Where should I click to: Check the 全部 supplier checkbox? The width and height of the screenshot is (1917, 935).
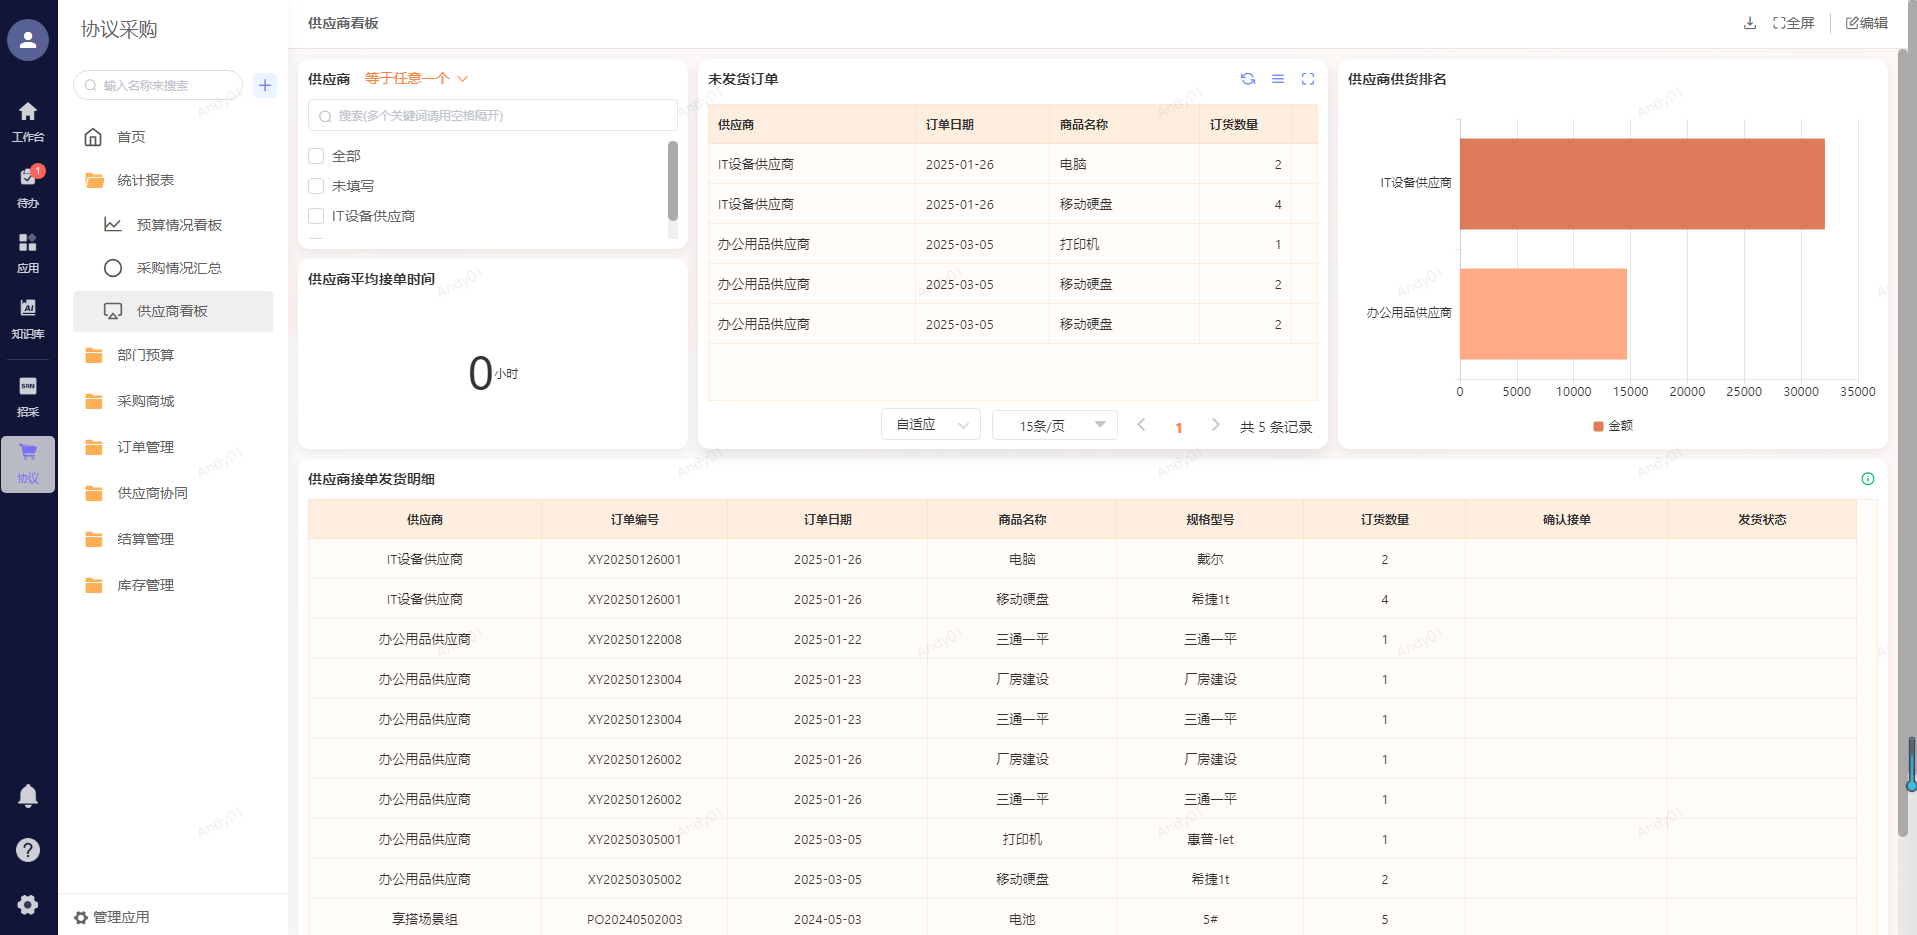click(316, 156)
